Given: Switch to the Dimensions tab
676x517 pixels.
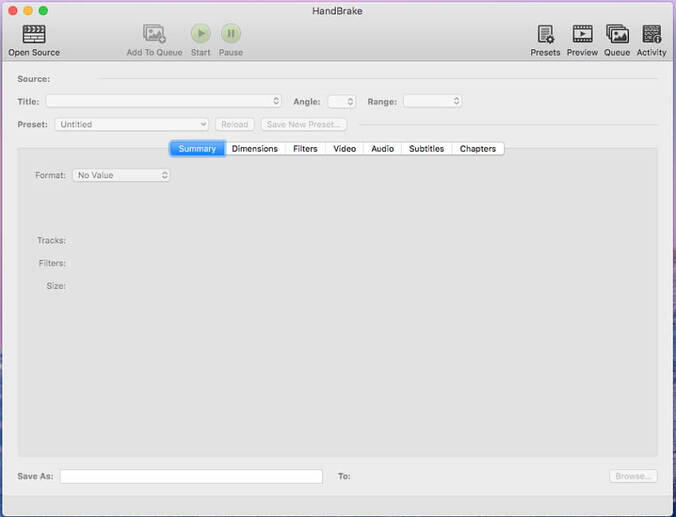Looking at the screenshot, I should tap(255, 149).
